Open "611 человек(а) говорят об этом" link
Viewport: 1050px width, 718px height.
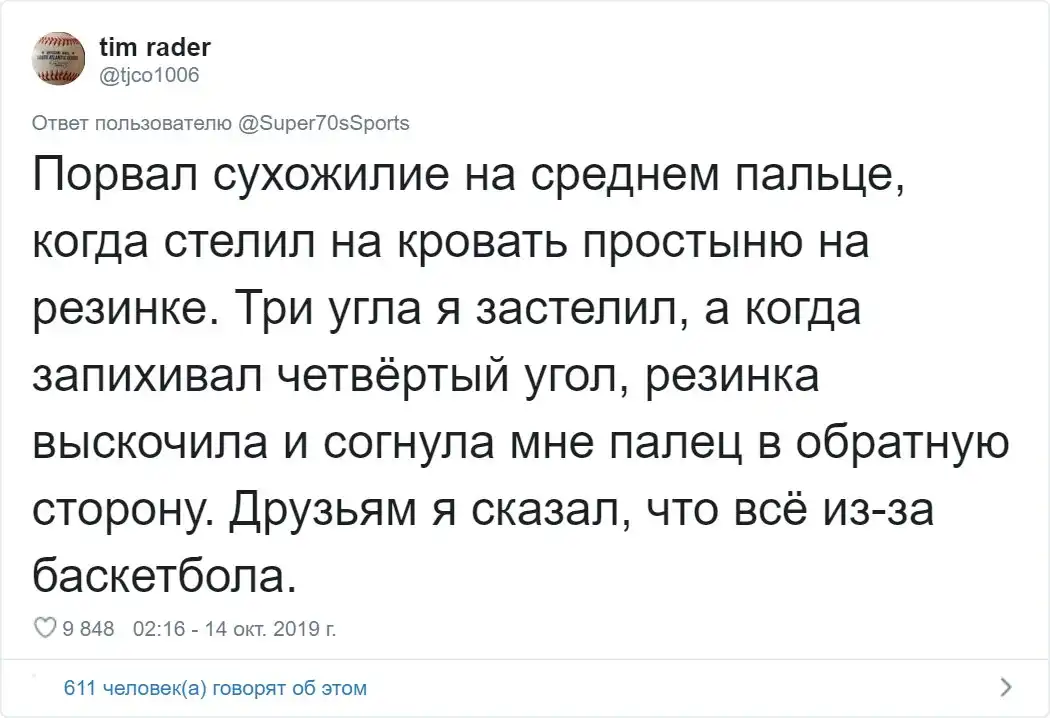click(214, 688)
